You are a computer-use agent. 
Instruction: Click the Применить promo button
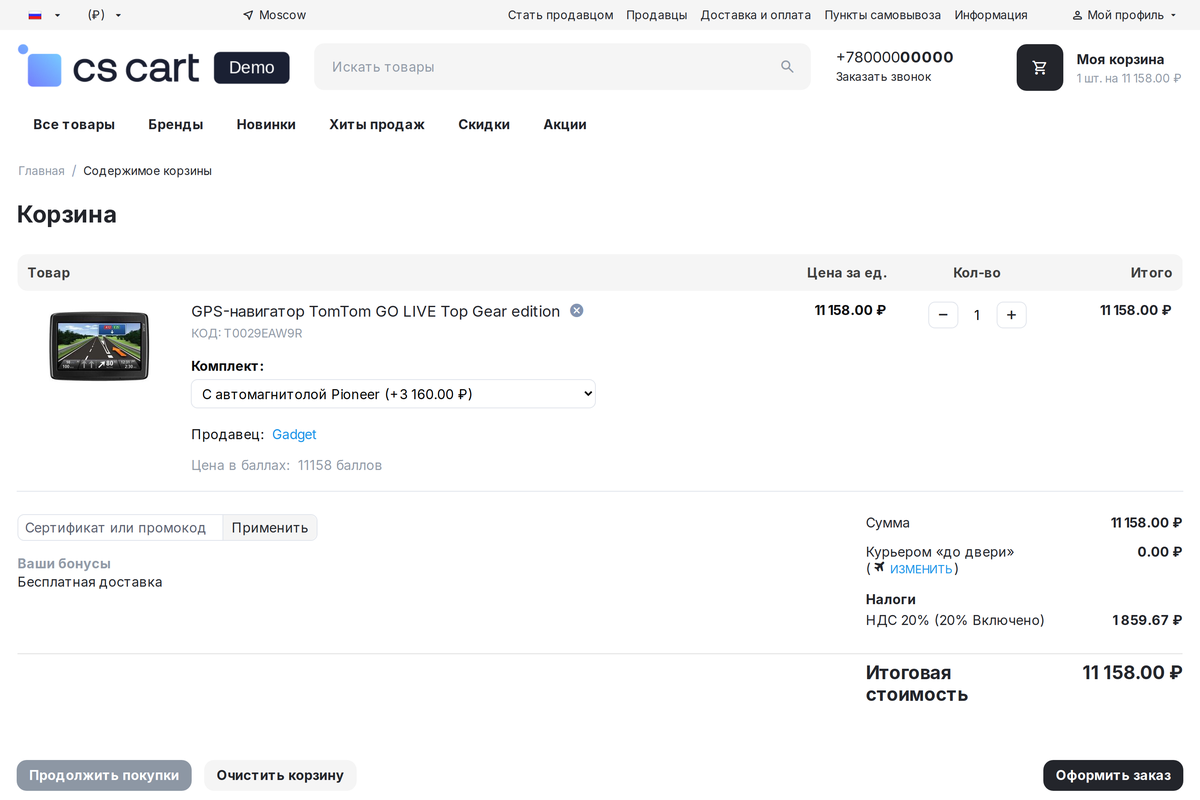(x=270, y=527)
